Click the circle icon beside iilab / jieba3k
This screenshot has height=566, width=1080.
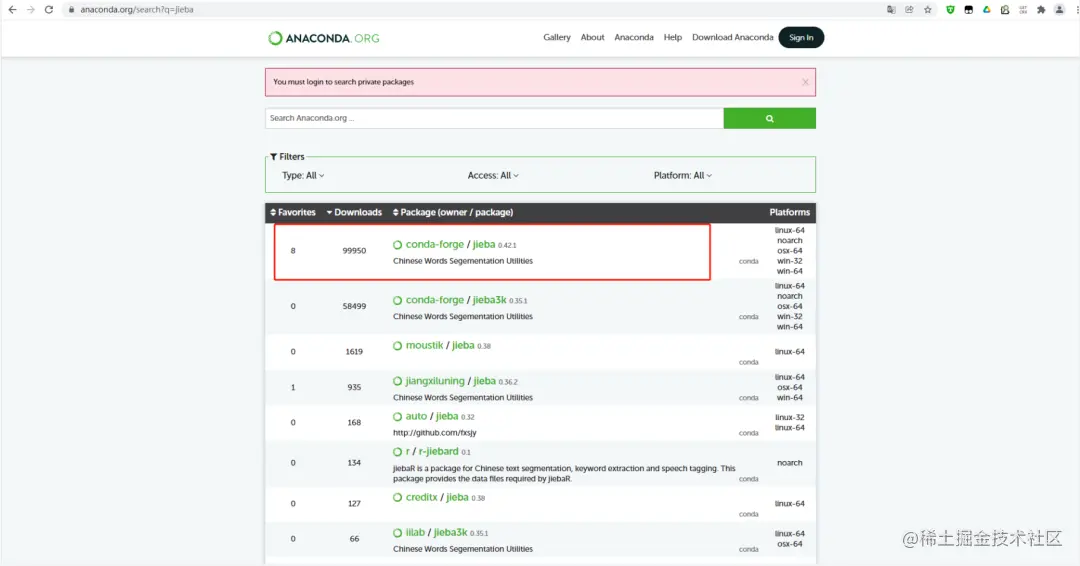pos(397,533)
